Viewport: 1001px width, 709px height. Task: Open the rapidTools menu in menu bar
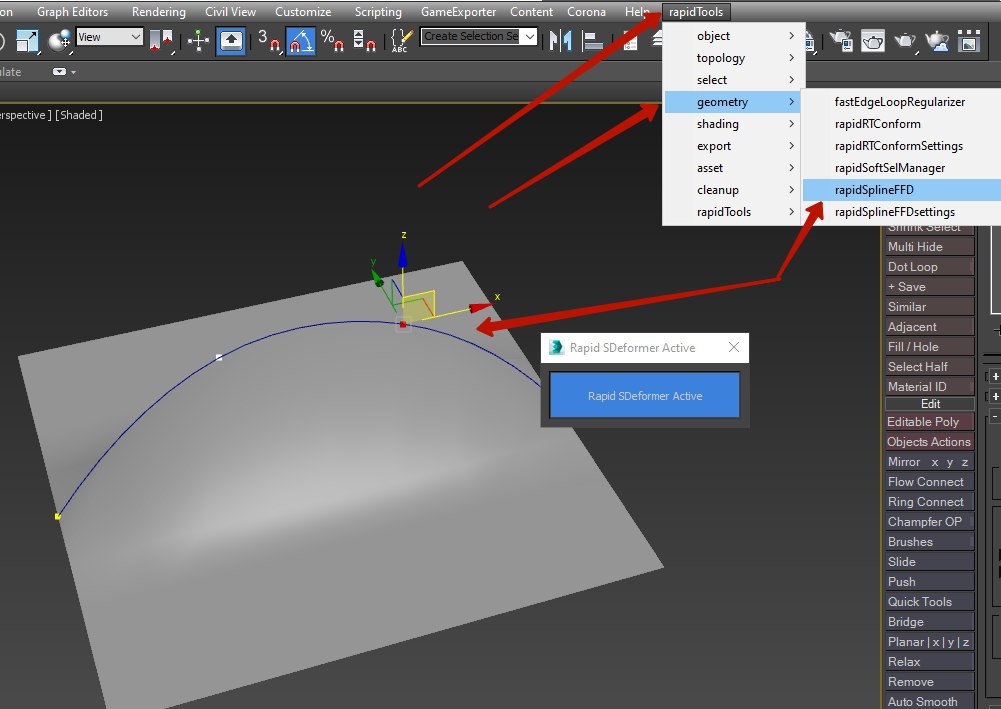pos(696,11)
